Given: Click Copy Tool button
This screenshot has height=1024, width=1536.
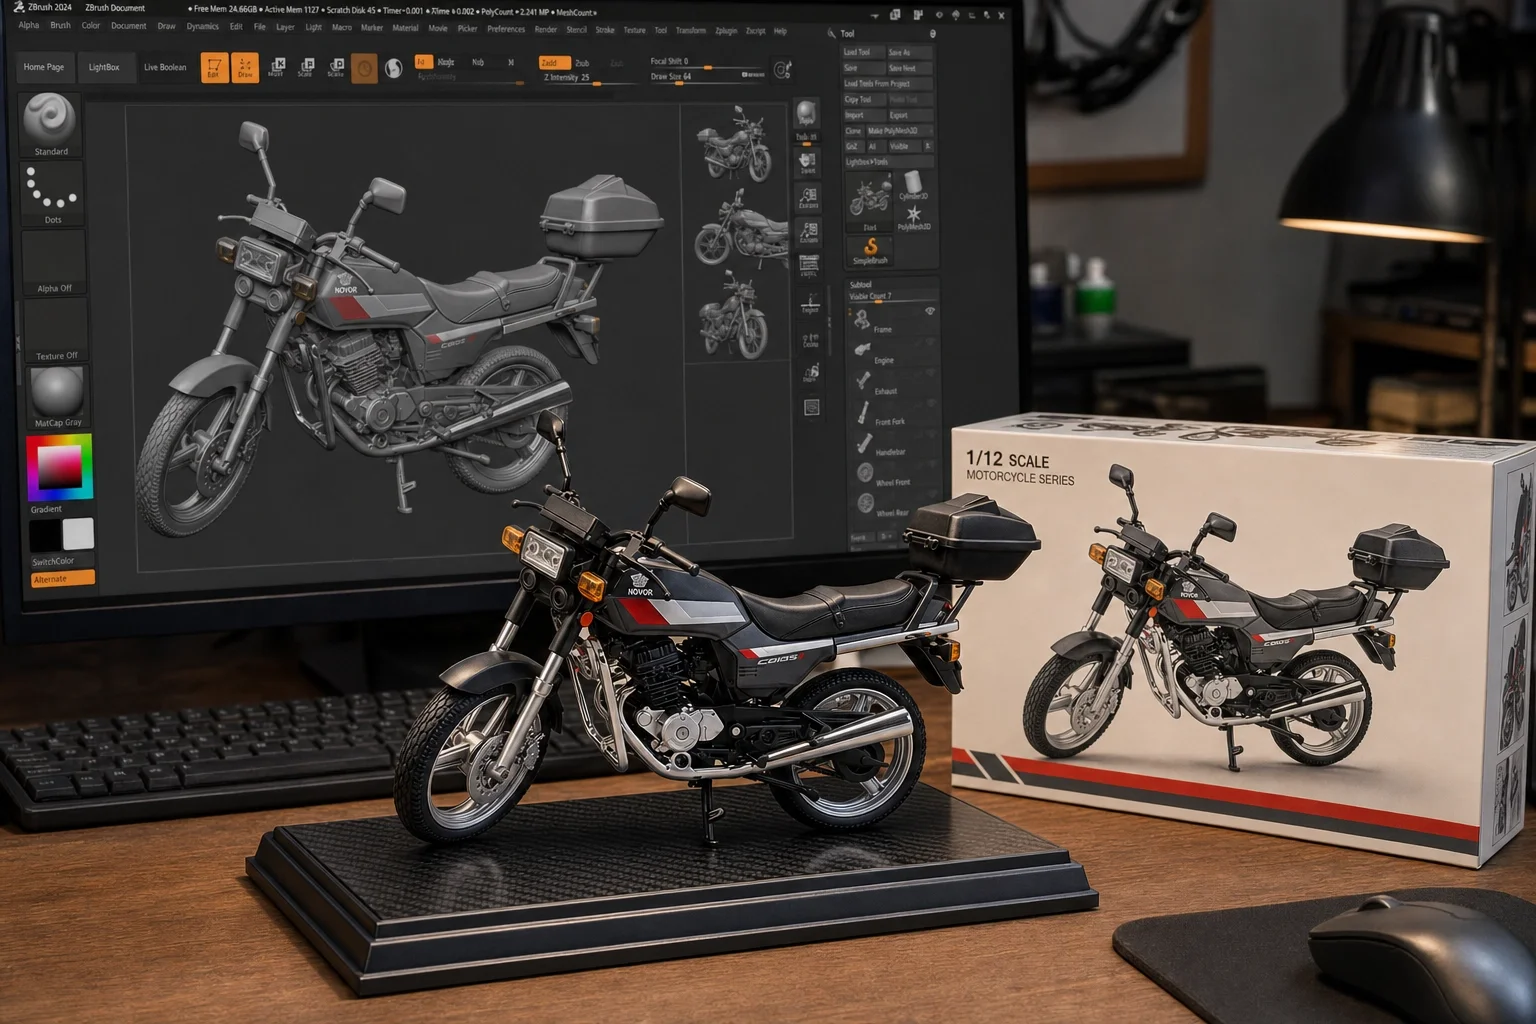Looking at the screenshot, I should [863, 99].
